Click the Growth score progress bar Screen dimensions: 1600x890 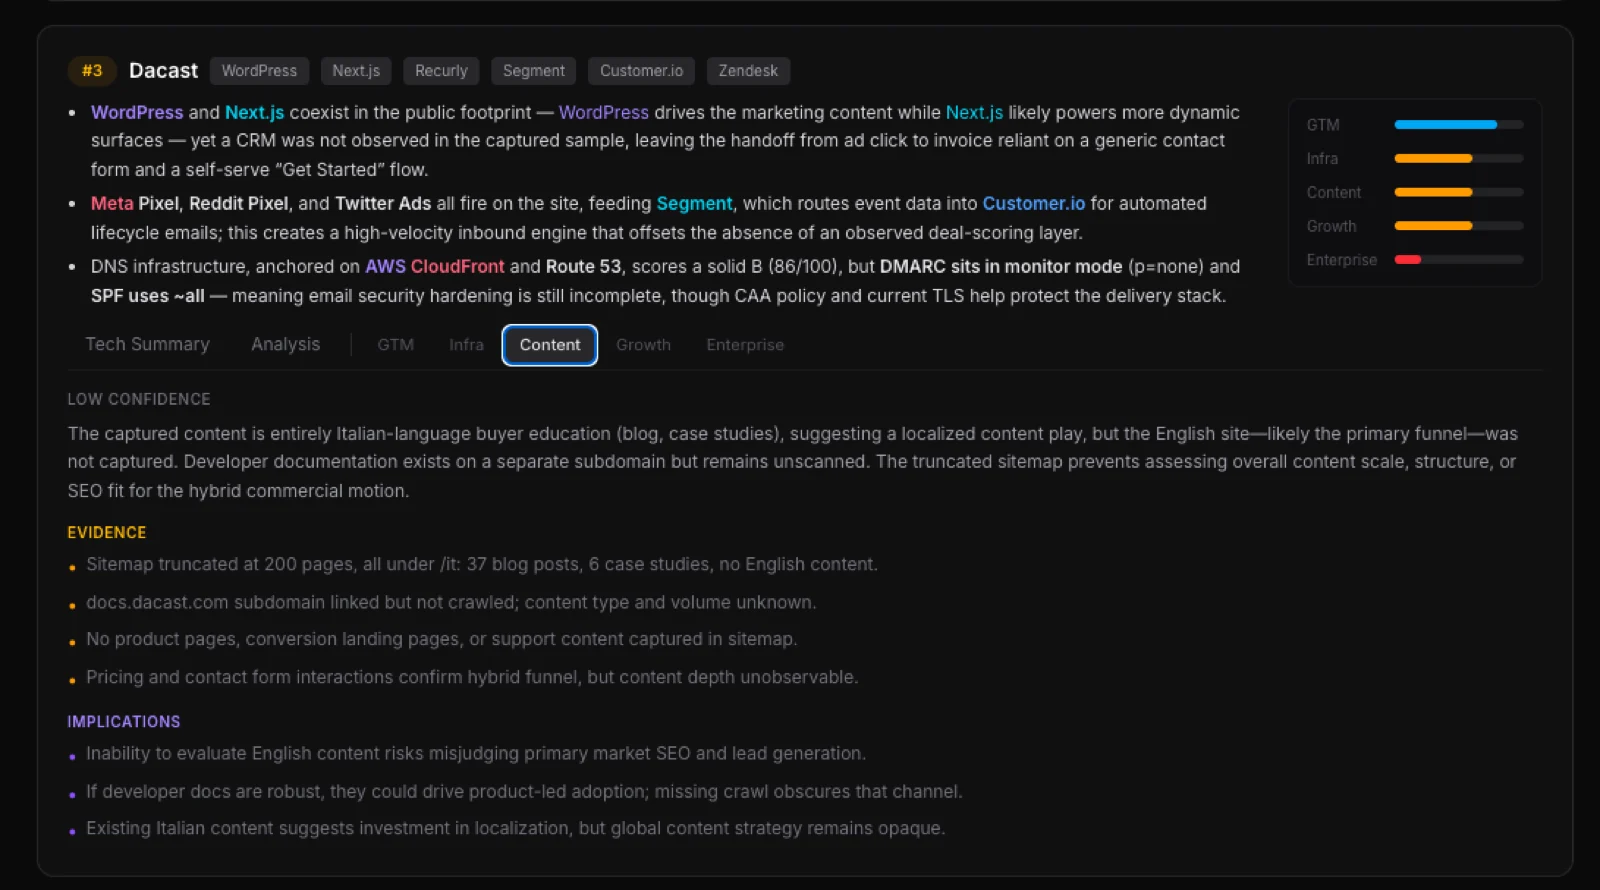(x=1459, y=226)
